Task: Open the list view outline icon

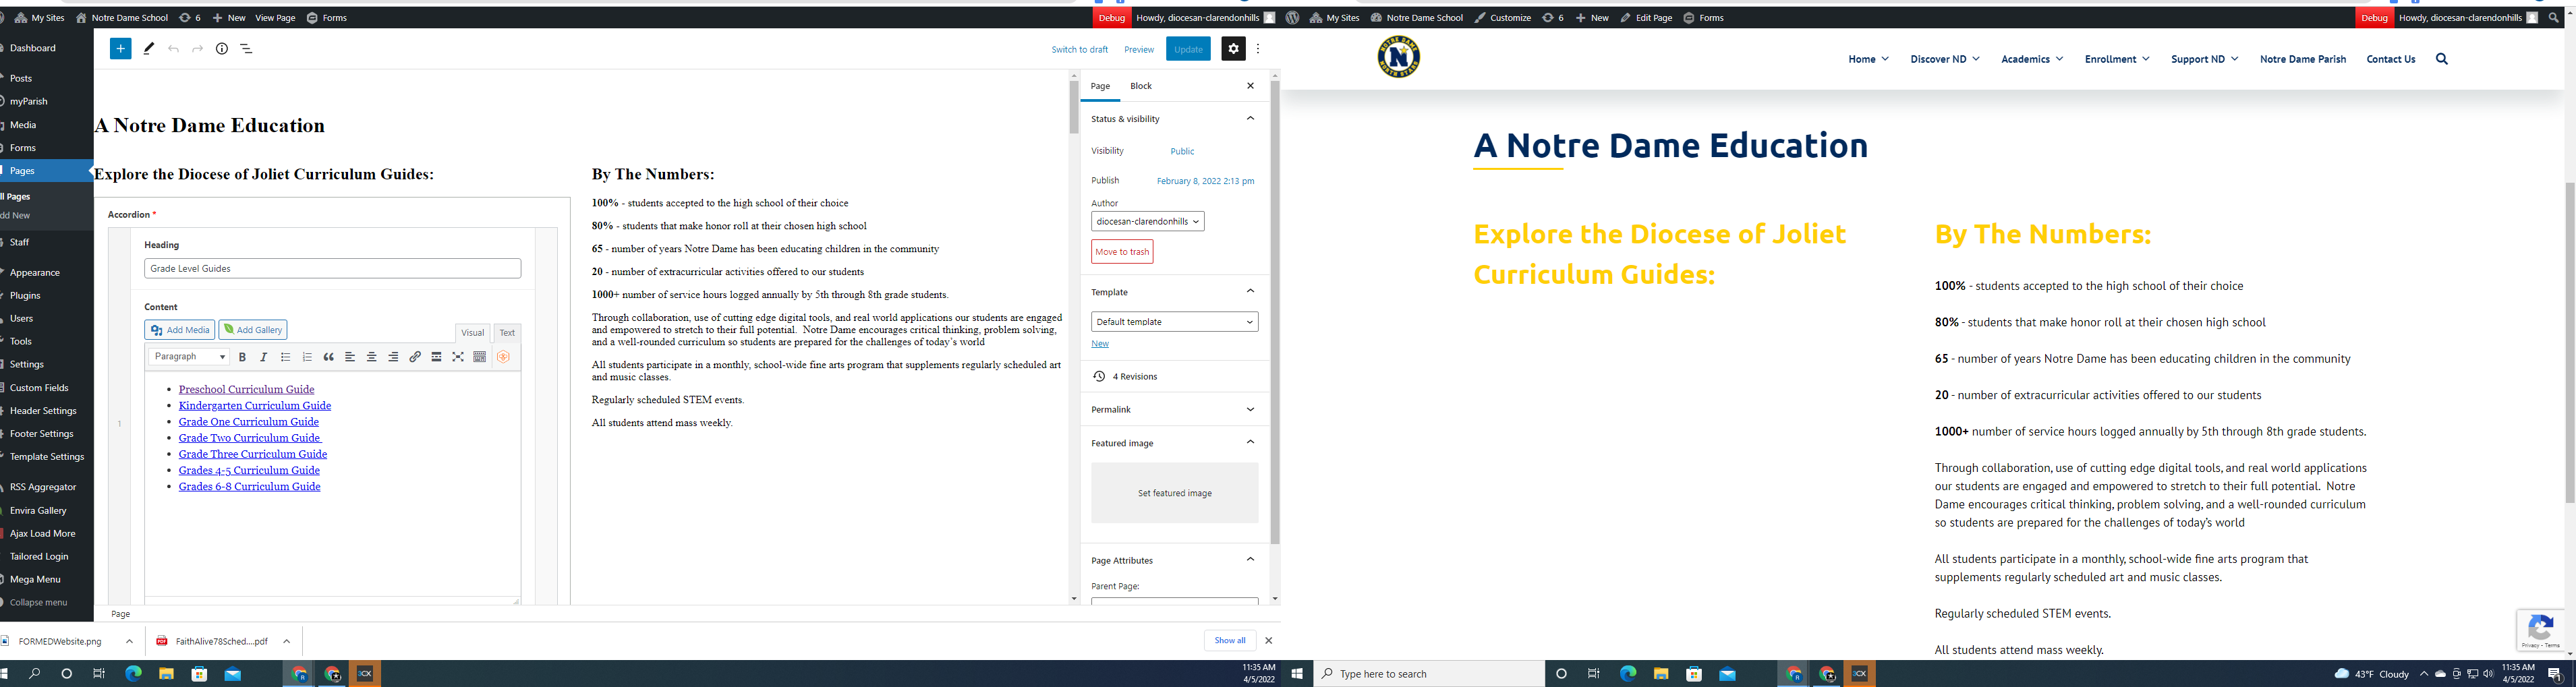Action: click(x=246, y=49)
